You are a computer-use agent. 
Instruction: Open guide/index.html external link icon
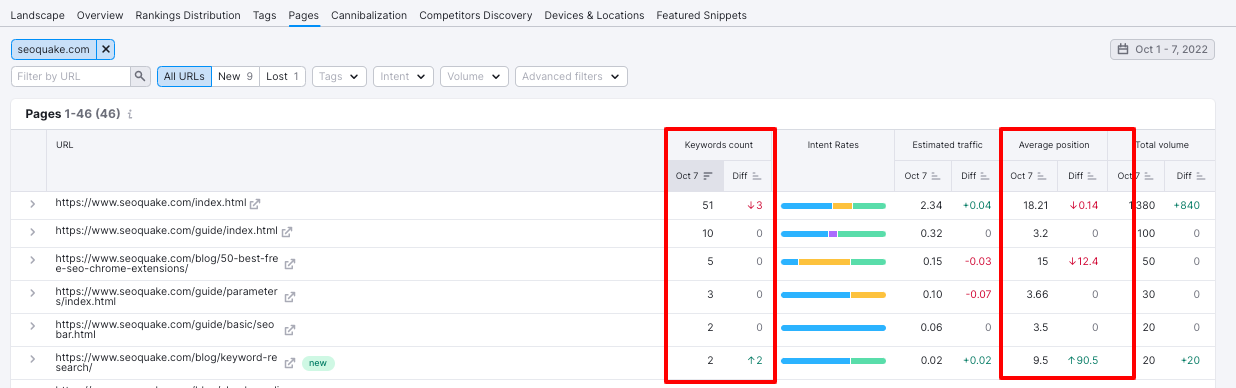287,232
